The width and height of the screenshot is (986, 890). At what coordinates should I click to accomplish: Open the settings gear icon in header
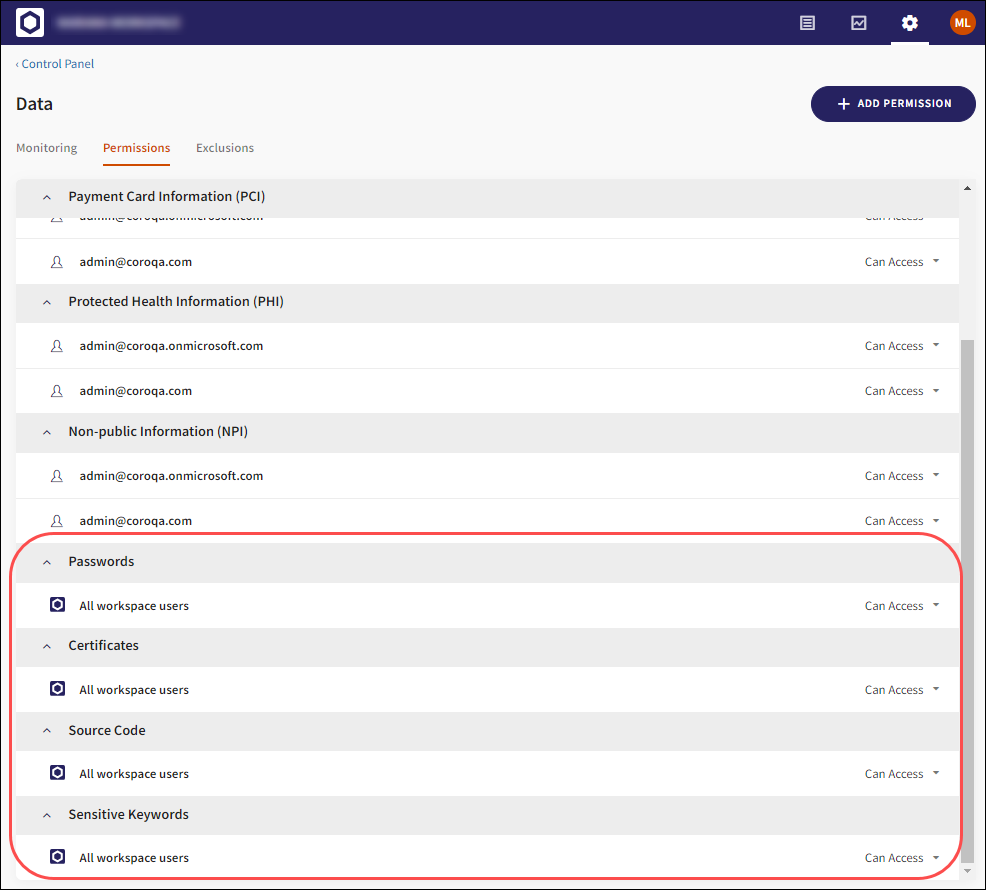909,22
